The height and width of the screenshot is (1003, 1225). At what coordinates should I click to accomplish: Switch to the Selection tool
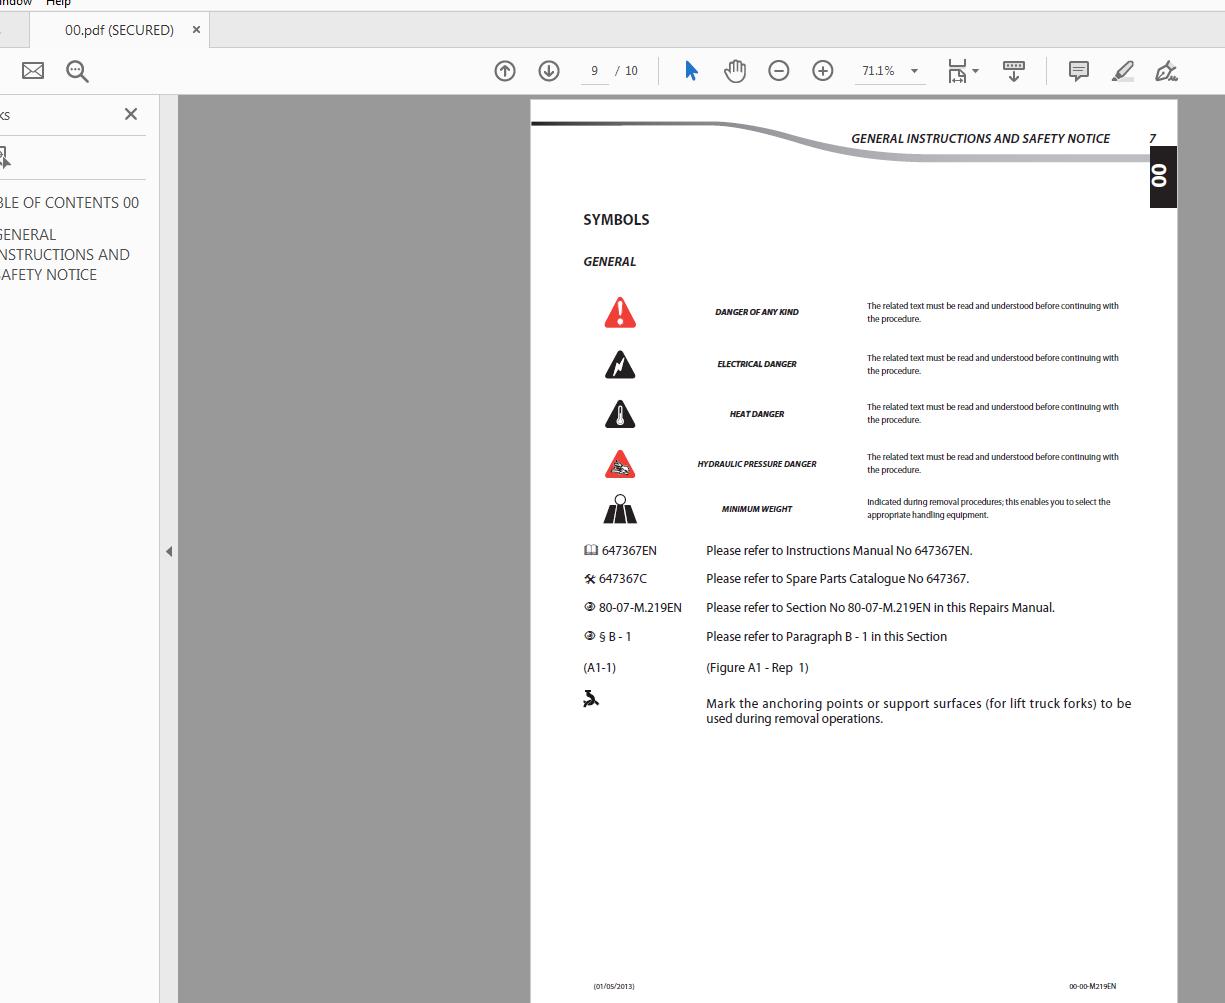pyautogui.click(x=690, y=71)
